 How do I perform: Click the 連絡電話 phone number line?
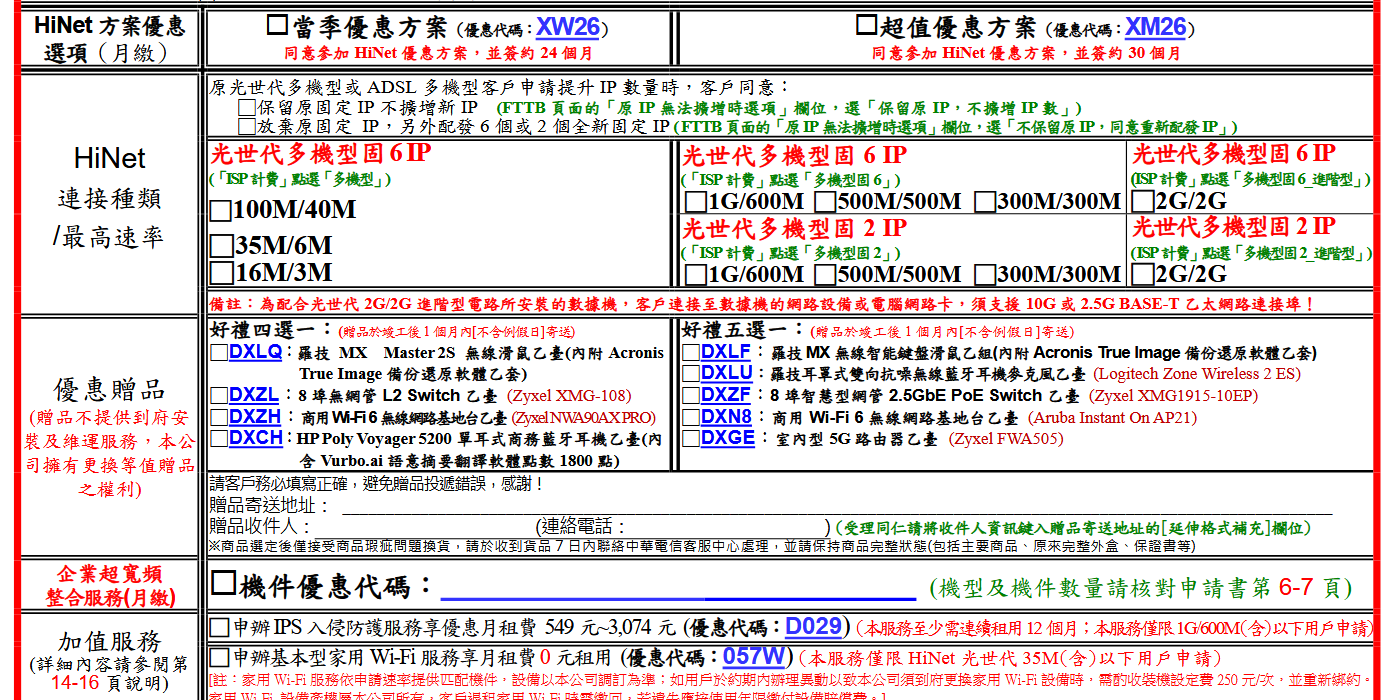pos(728,527)
